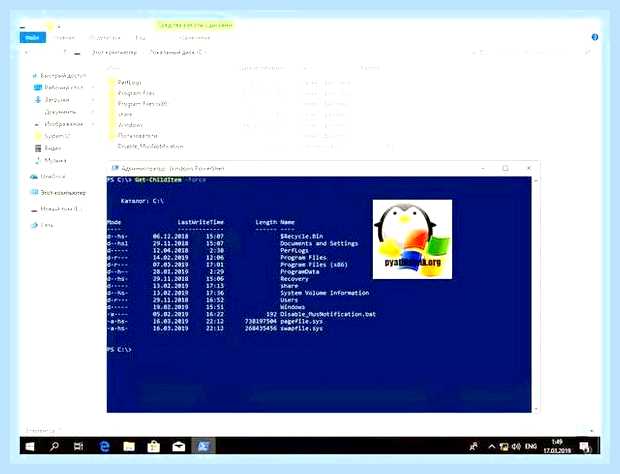Screen dimensions: 620x474
Task: Click Documents and Settings in PowerShell output
Action: 319,244
